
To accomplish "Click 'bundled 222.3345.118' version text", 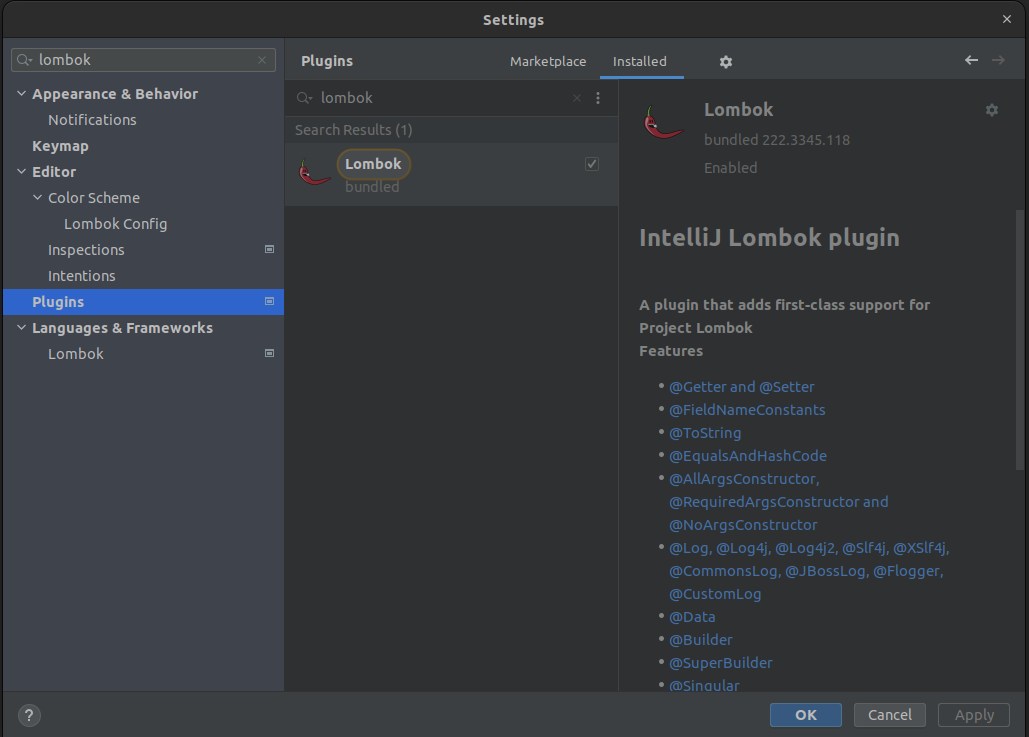I will (x=777, y=140).
